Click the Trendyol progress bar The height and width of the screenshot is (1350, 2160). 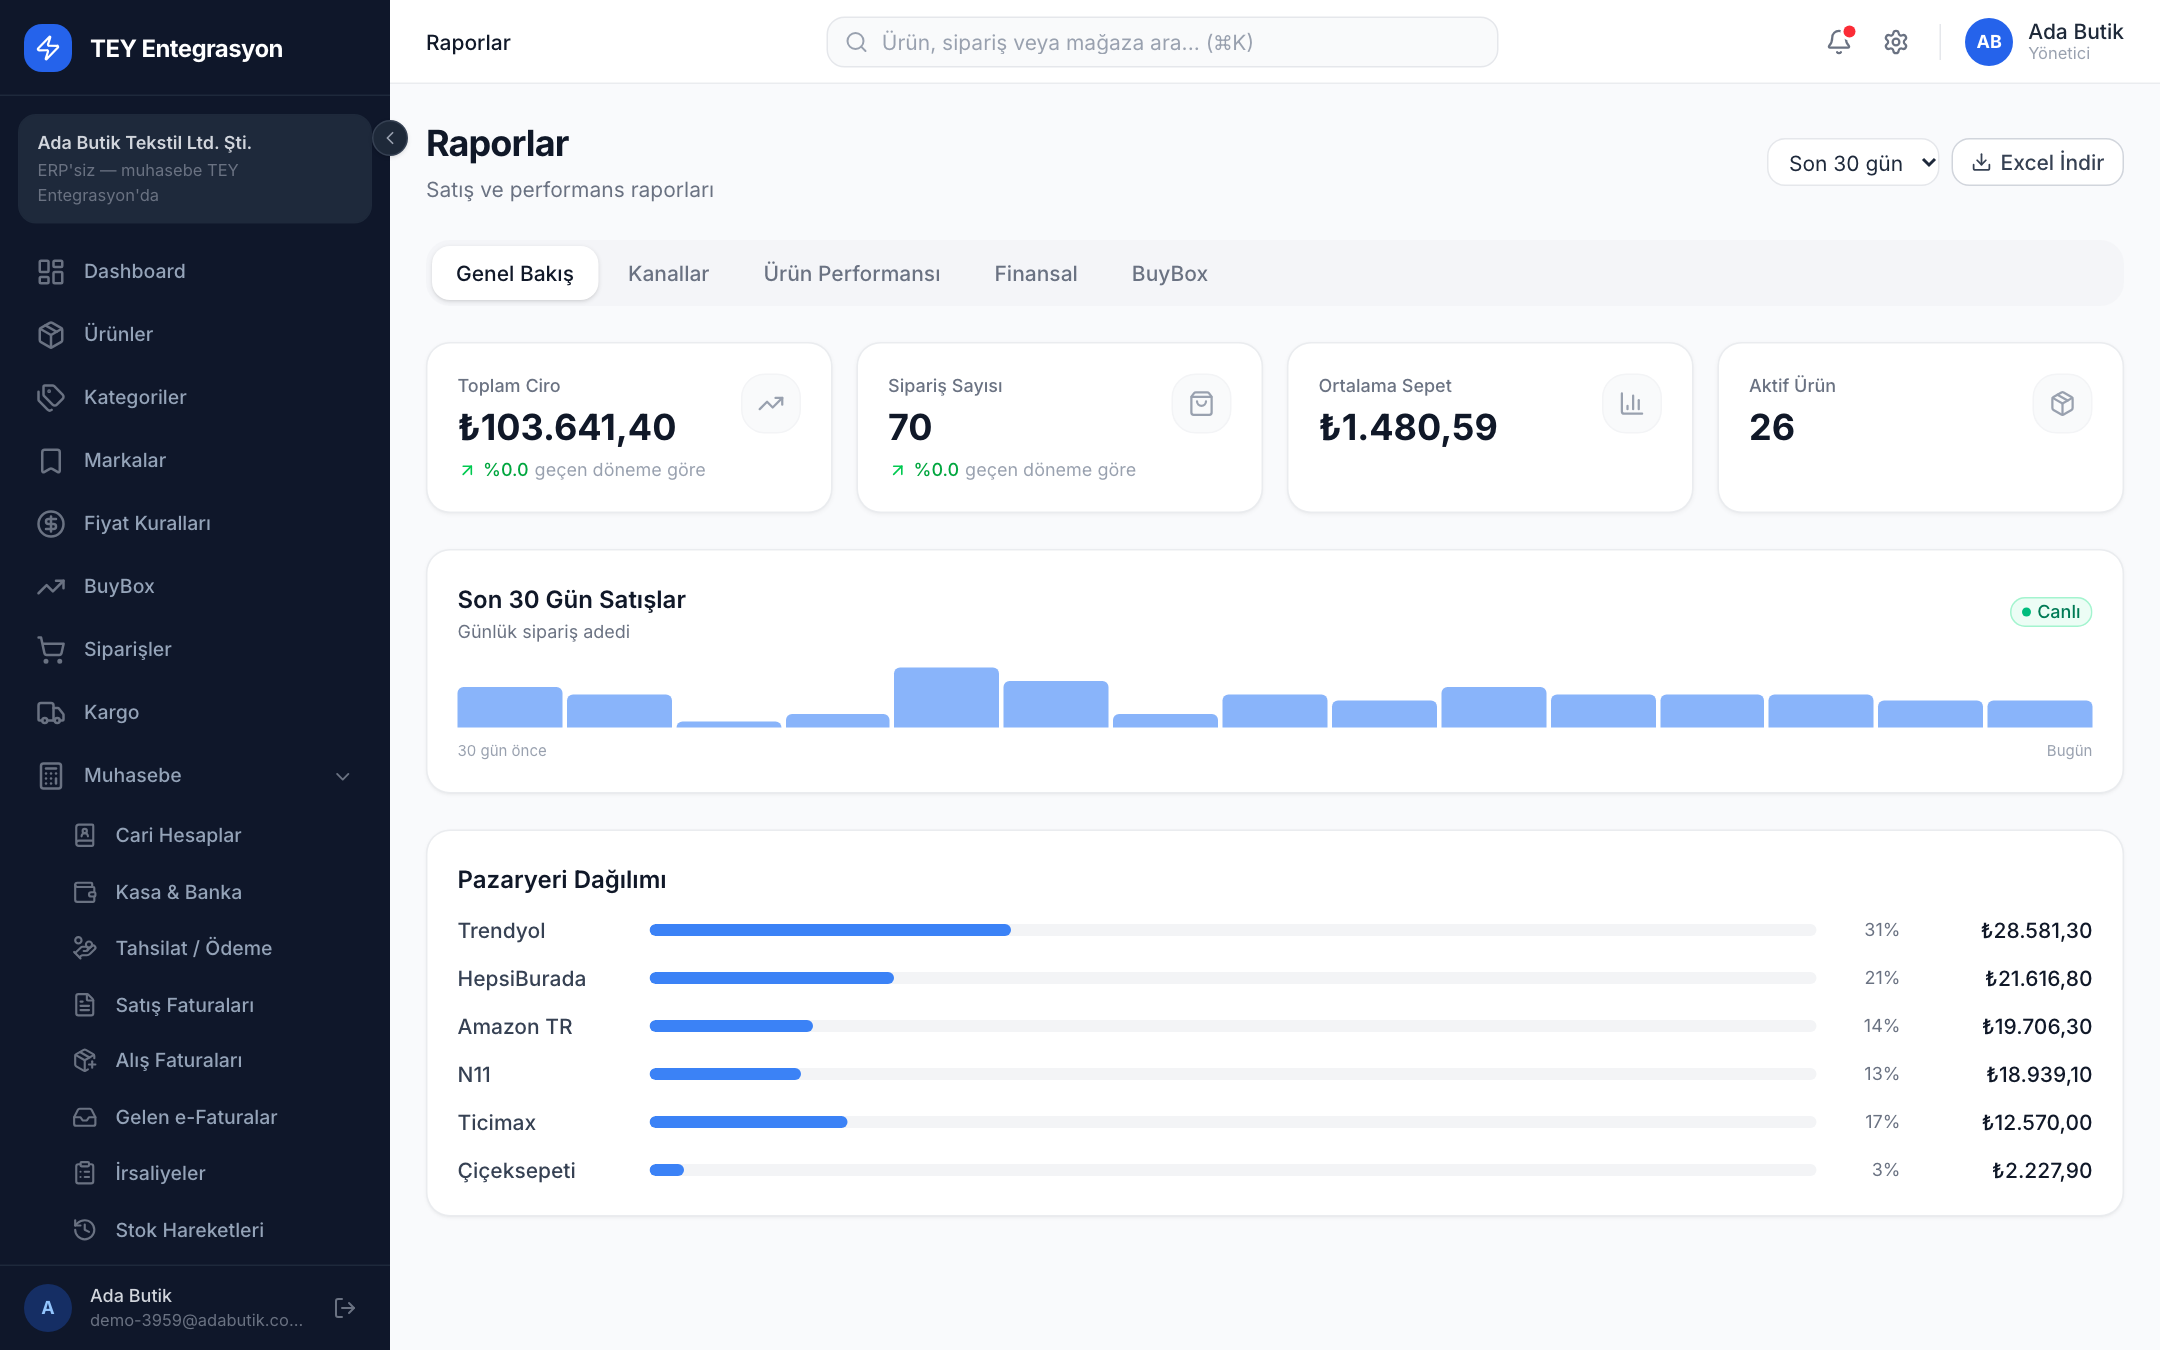pyautogui.click(x=1232, y=930)
